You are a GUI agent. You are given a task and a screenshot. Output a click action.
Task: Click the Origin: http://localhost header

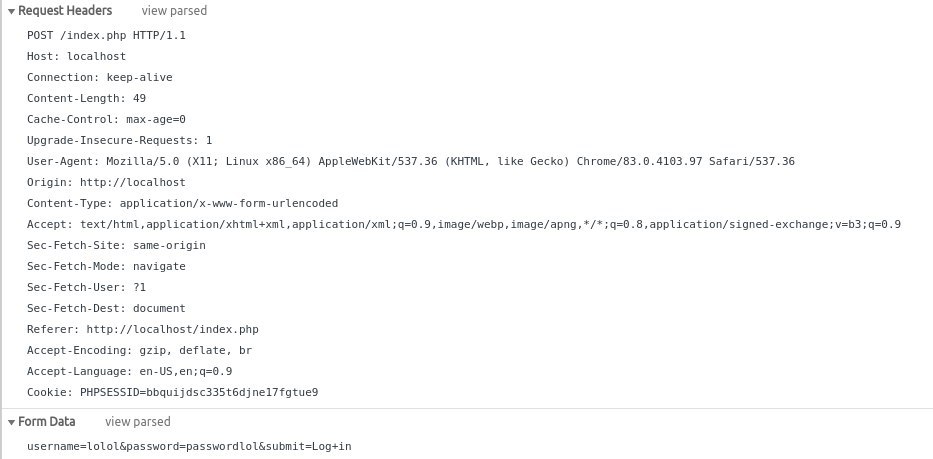tap(106, 182)
